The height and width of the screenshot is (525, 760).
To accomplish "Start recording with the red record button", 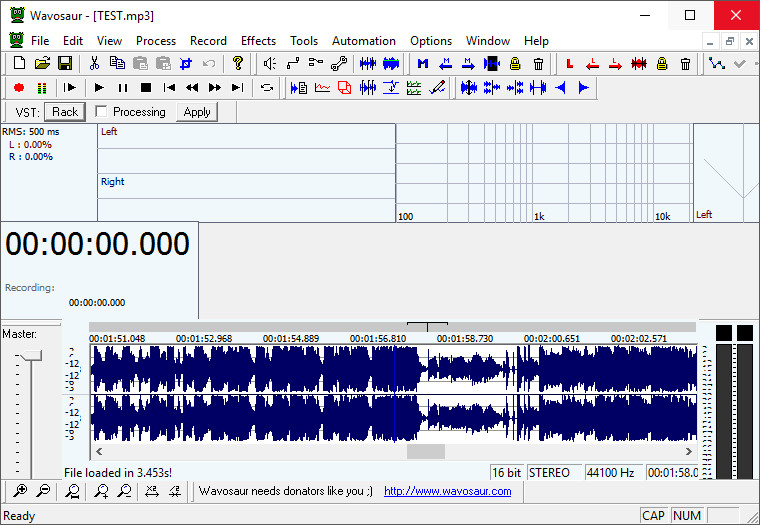I will 19,88.
